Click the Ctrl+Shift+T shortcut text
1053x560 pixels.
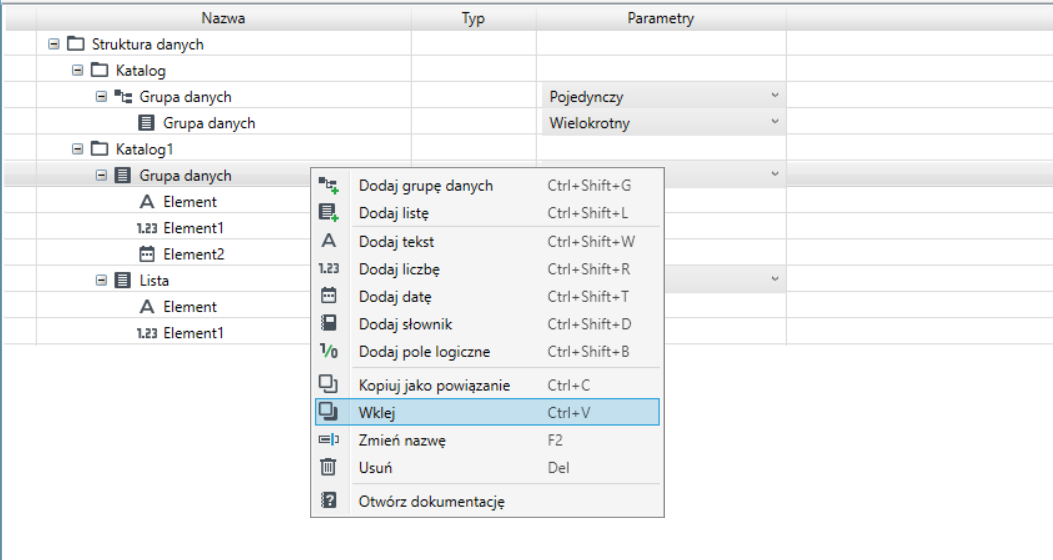click(588, 296)
